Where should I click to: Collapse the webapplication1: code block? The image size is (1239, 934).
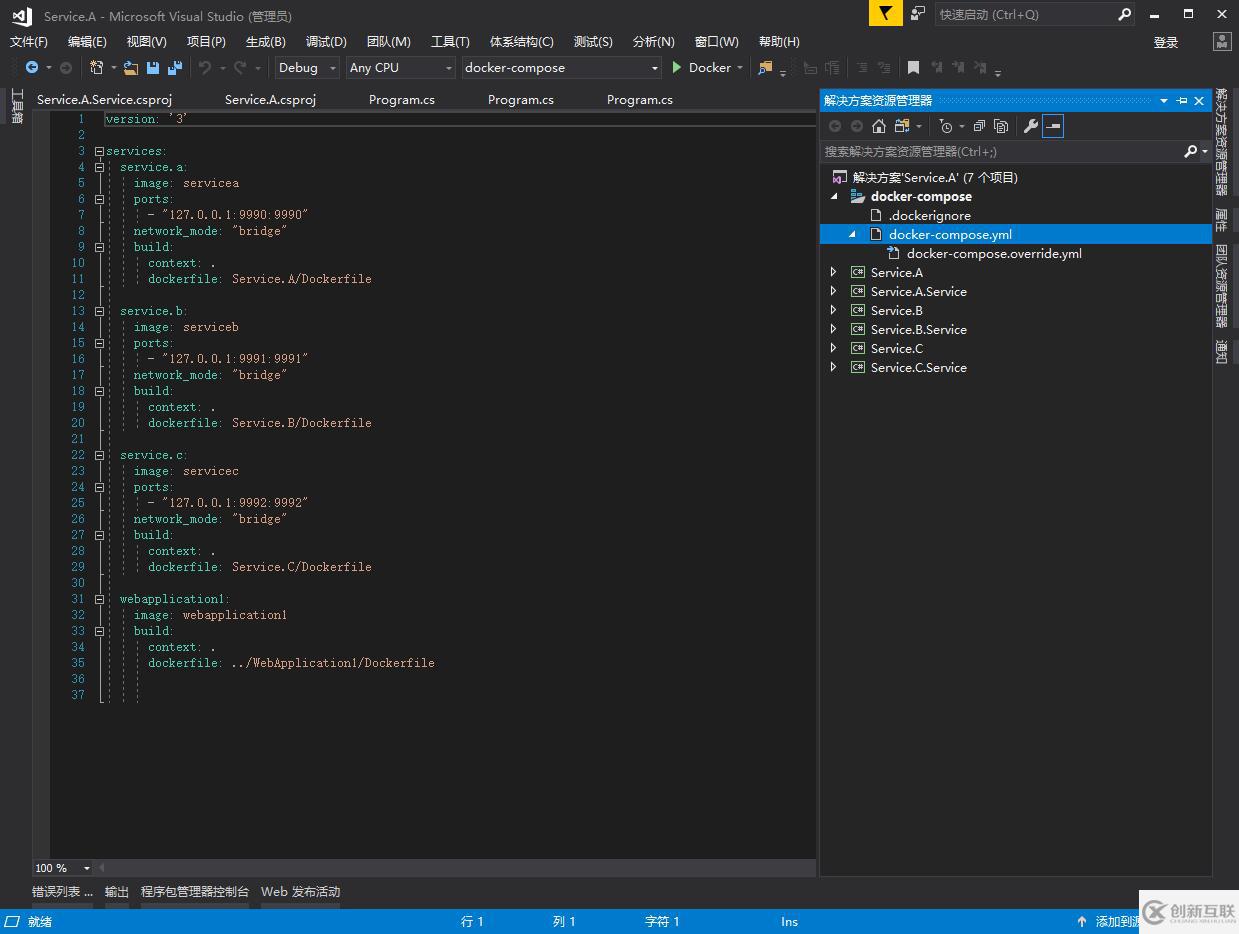tap(99, 599)
